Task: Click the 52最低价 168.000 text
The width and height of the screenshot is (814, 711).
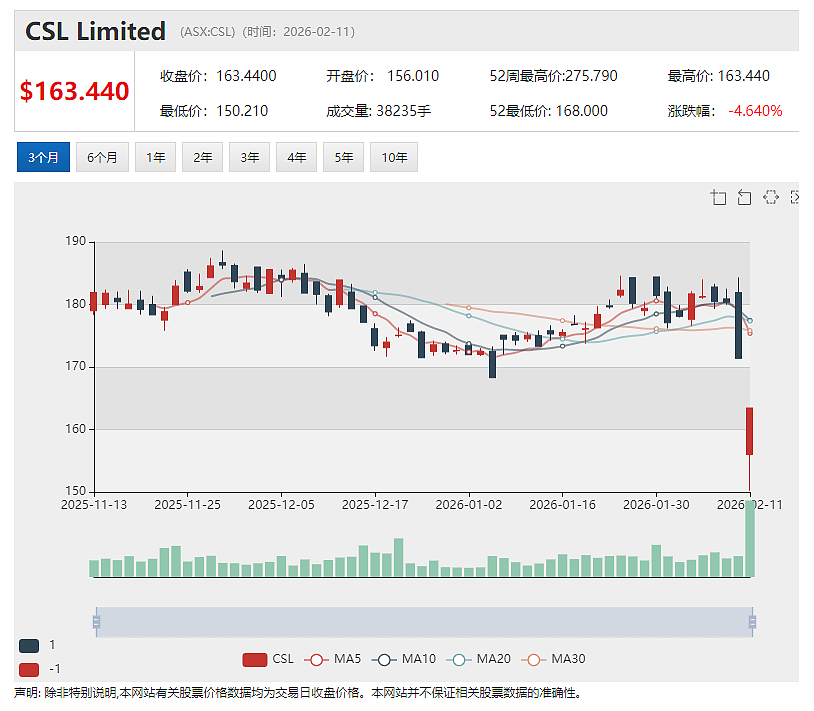Action: pos(549,111)
